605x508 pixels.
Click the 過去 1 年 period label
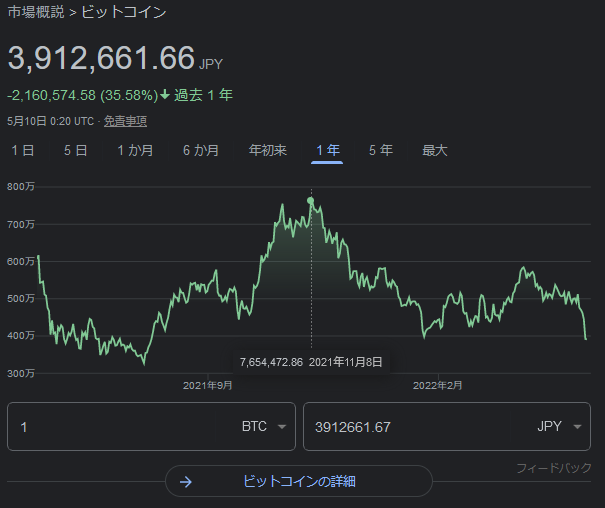[x=203, y=95]
